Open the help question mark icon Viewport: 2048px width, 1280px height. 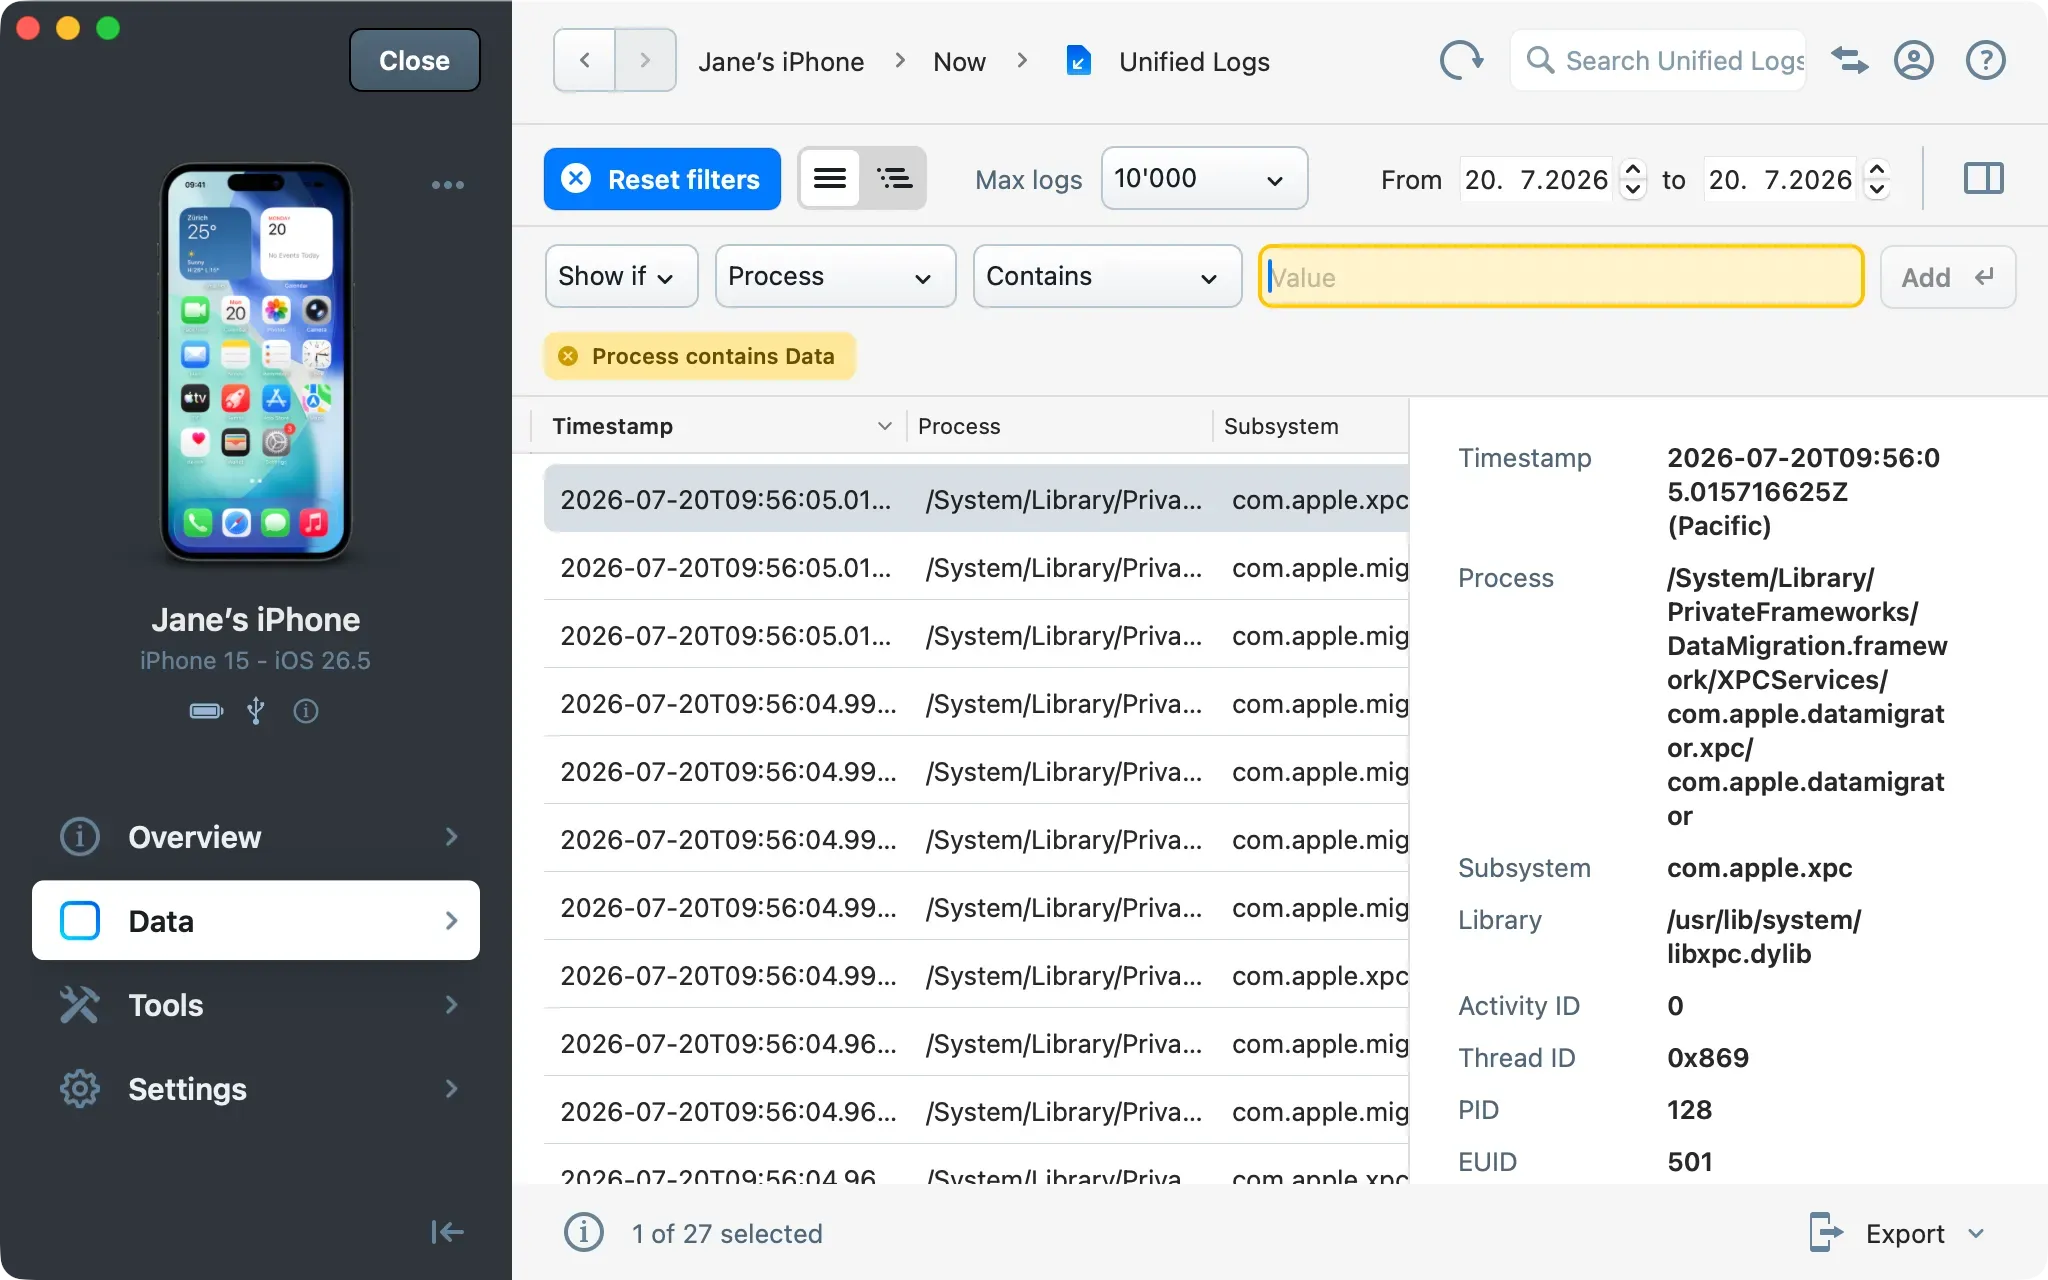[x=1986, y=61]
